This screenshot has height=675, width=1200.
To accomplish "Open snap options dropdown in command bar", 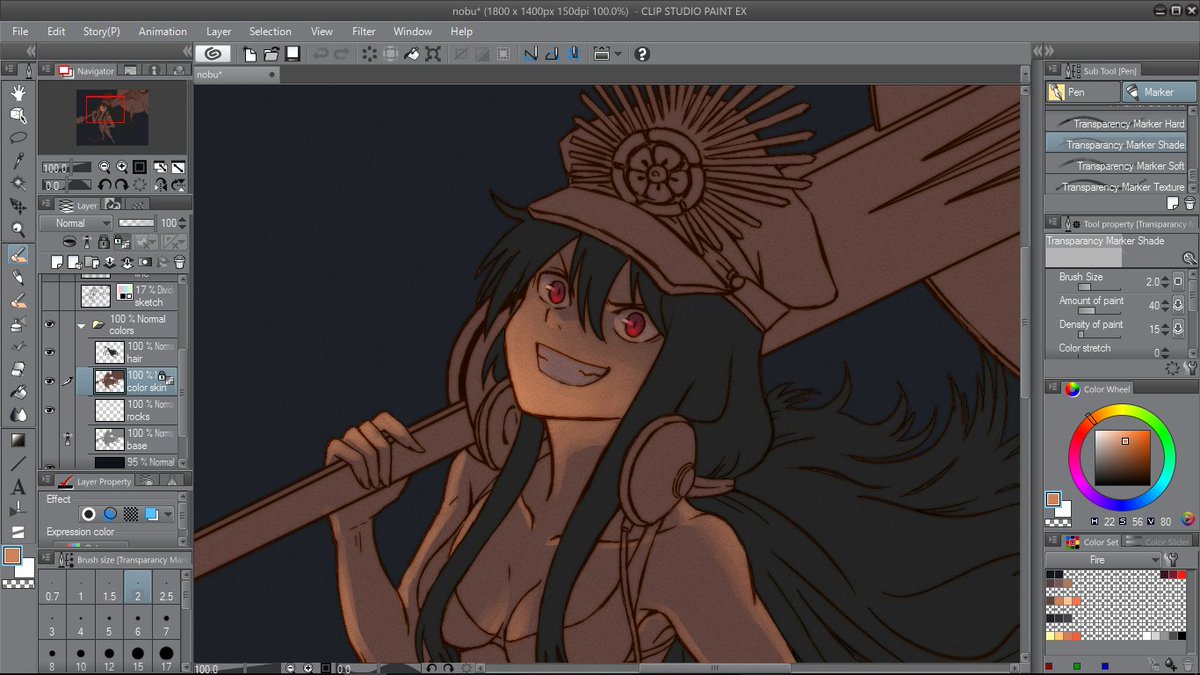I will click(619, 54).
